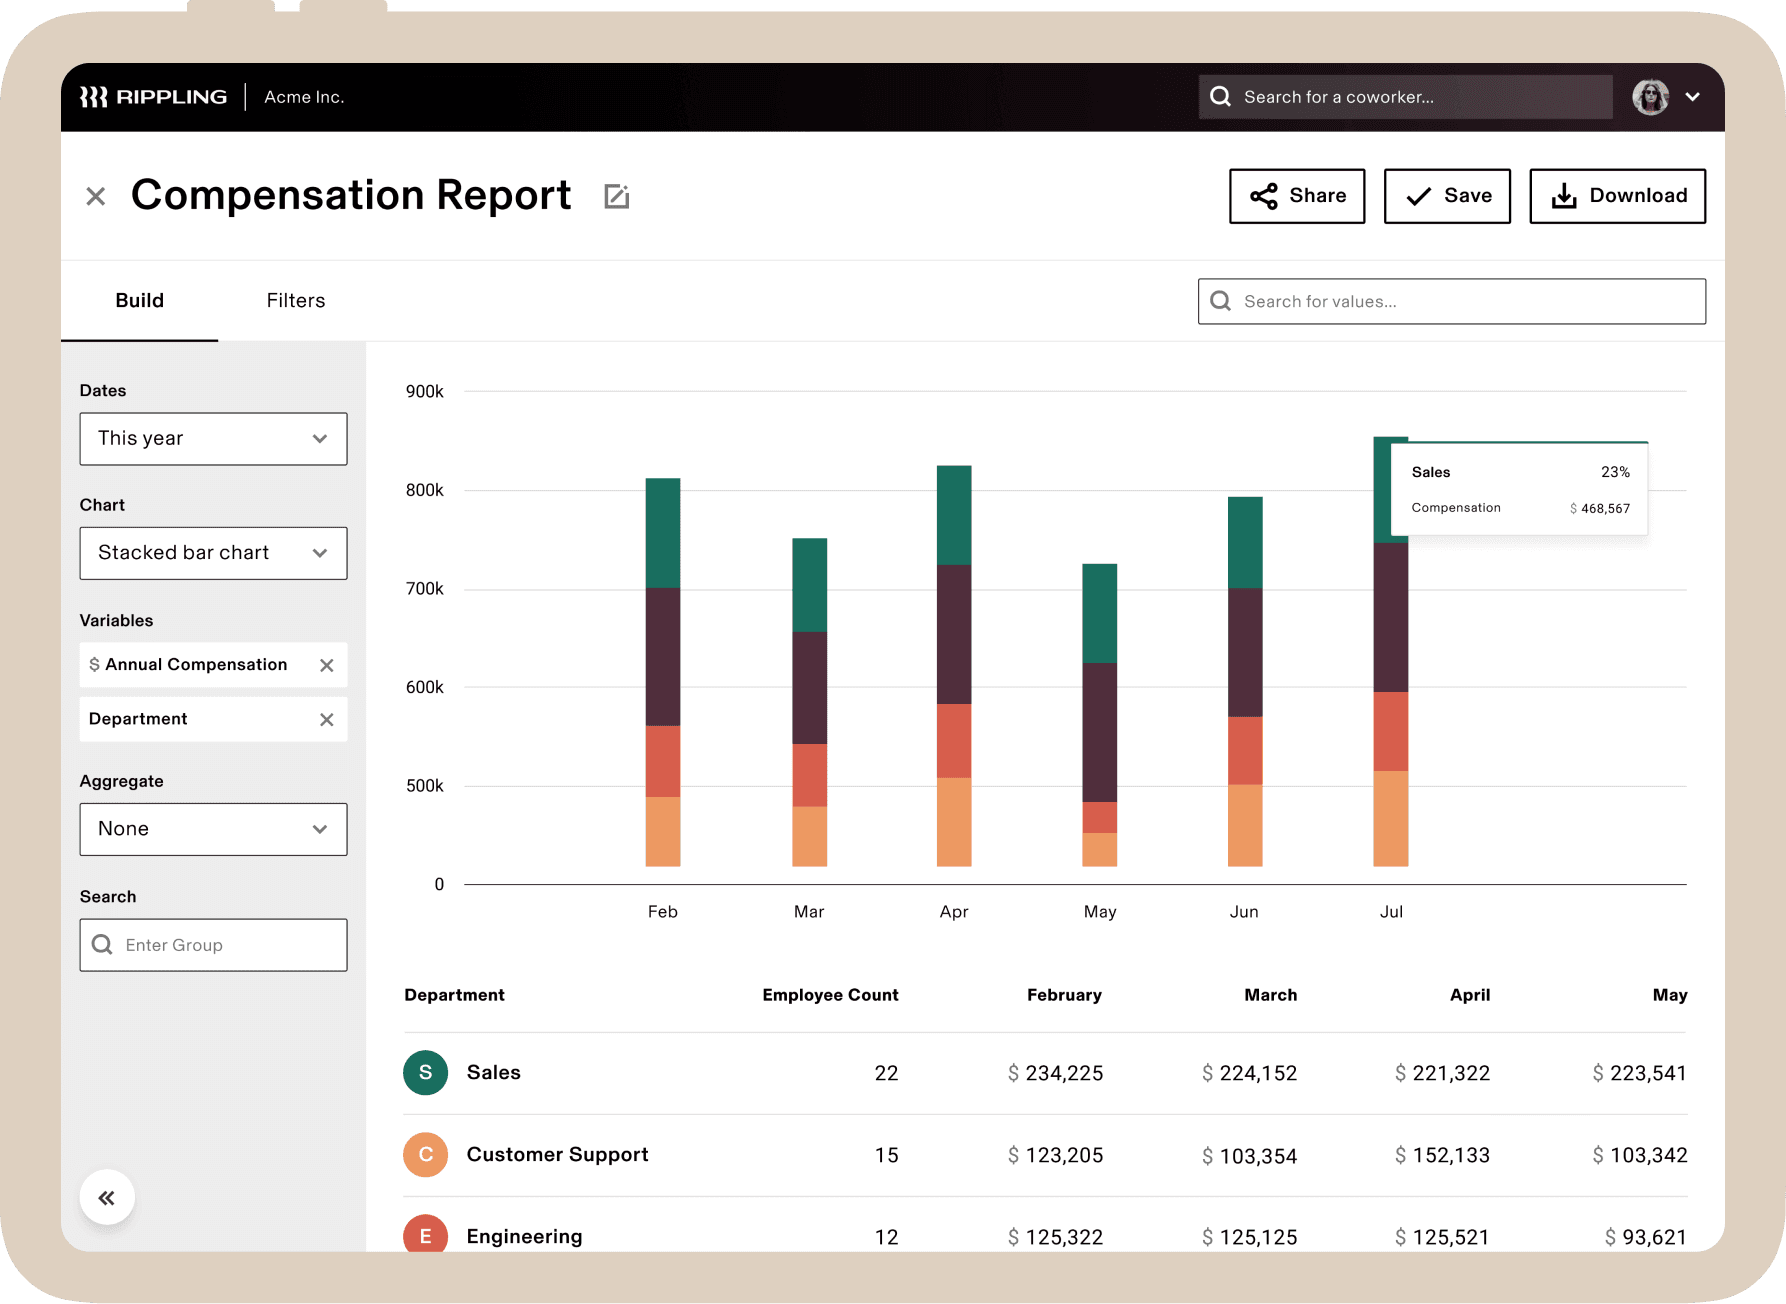Click the Download button

1617,196
